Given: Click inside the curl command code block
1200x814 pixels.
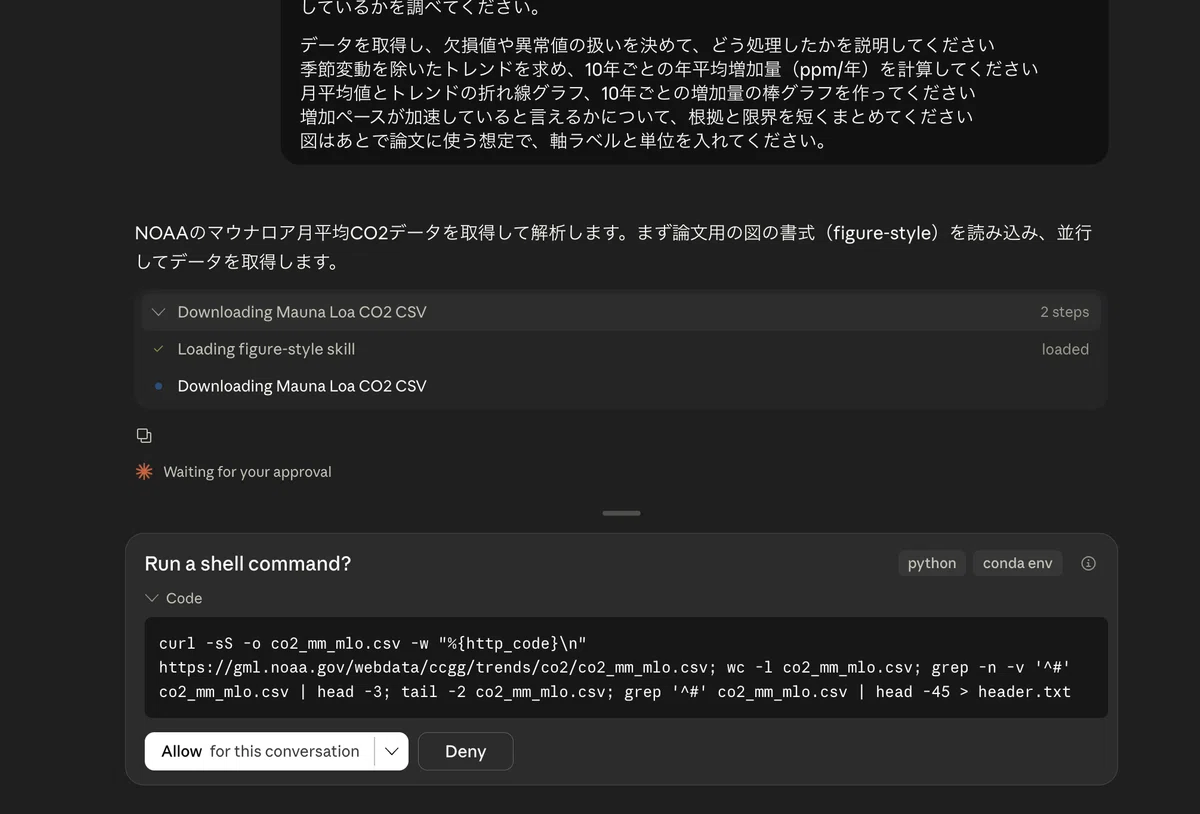Looking at the screenshot, I should tap(626, 667).
